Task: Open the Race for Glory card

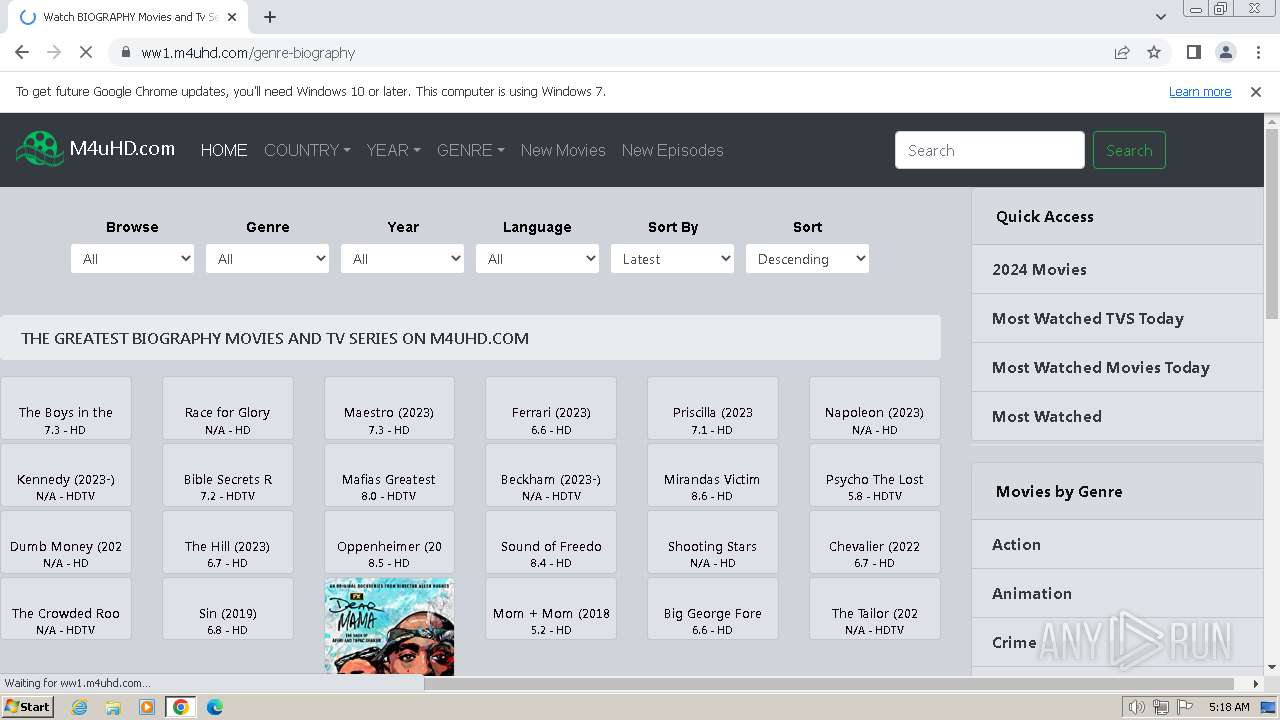Action: tap(227, 408)
